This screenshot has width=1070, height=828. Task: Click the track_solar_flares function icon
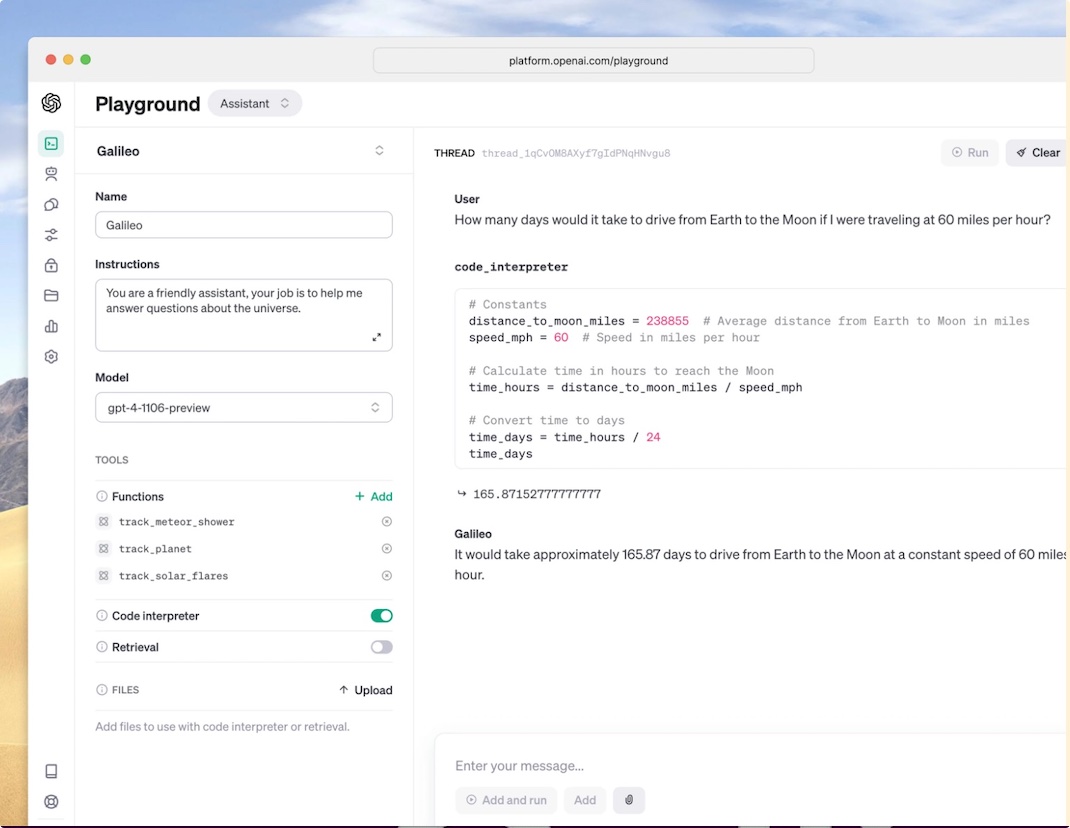103,575
